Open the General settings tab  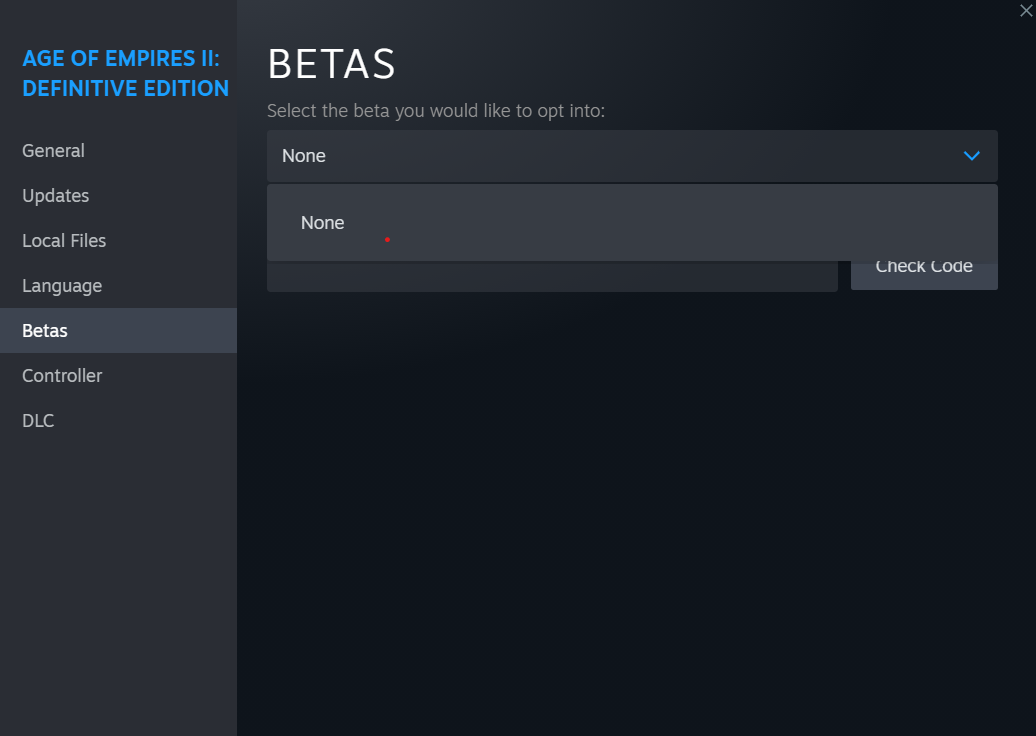coord(54,151)
